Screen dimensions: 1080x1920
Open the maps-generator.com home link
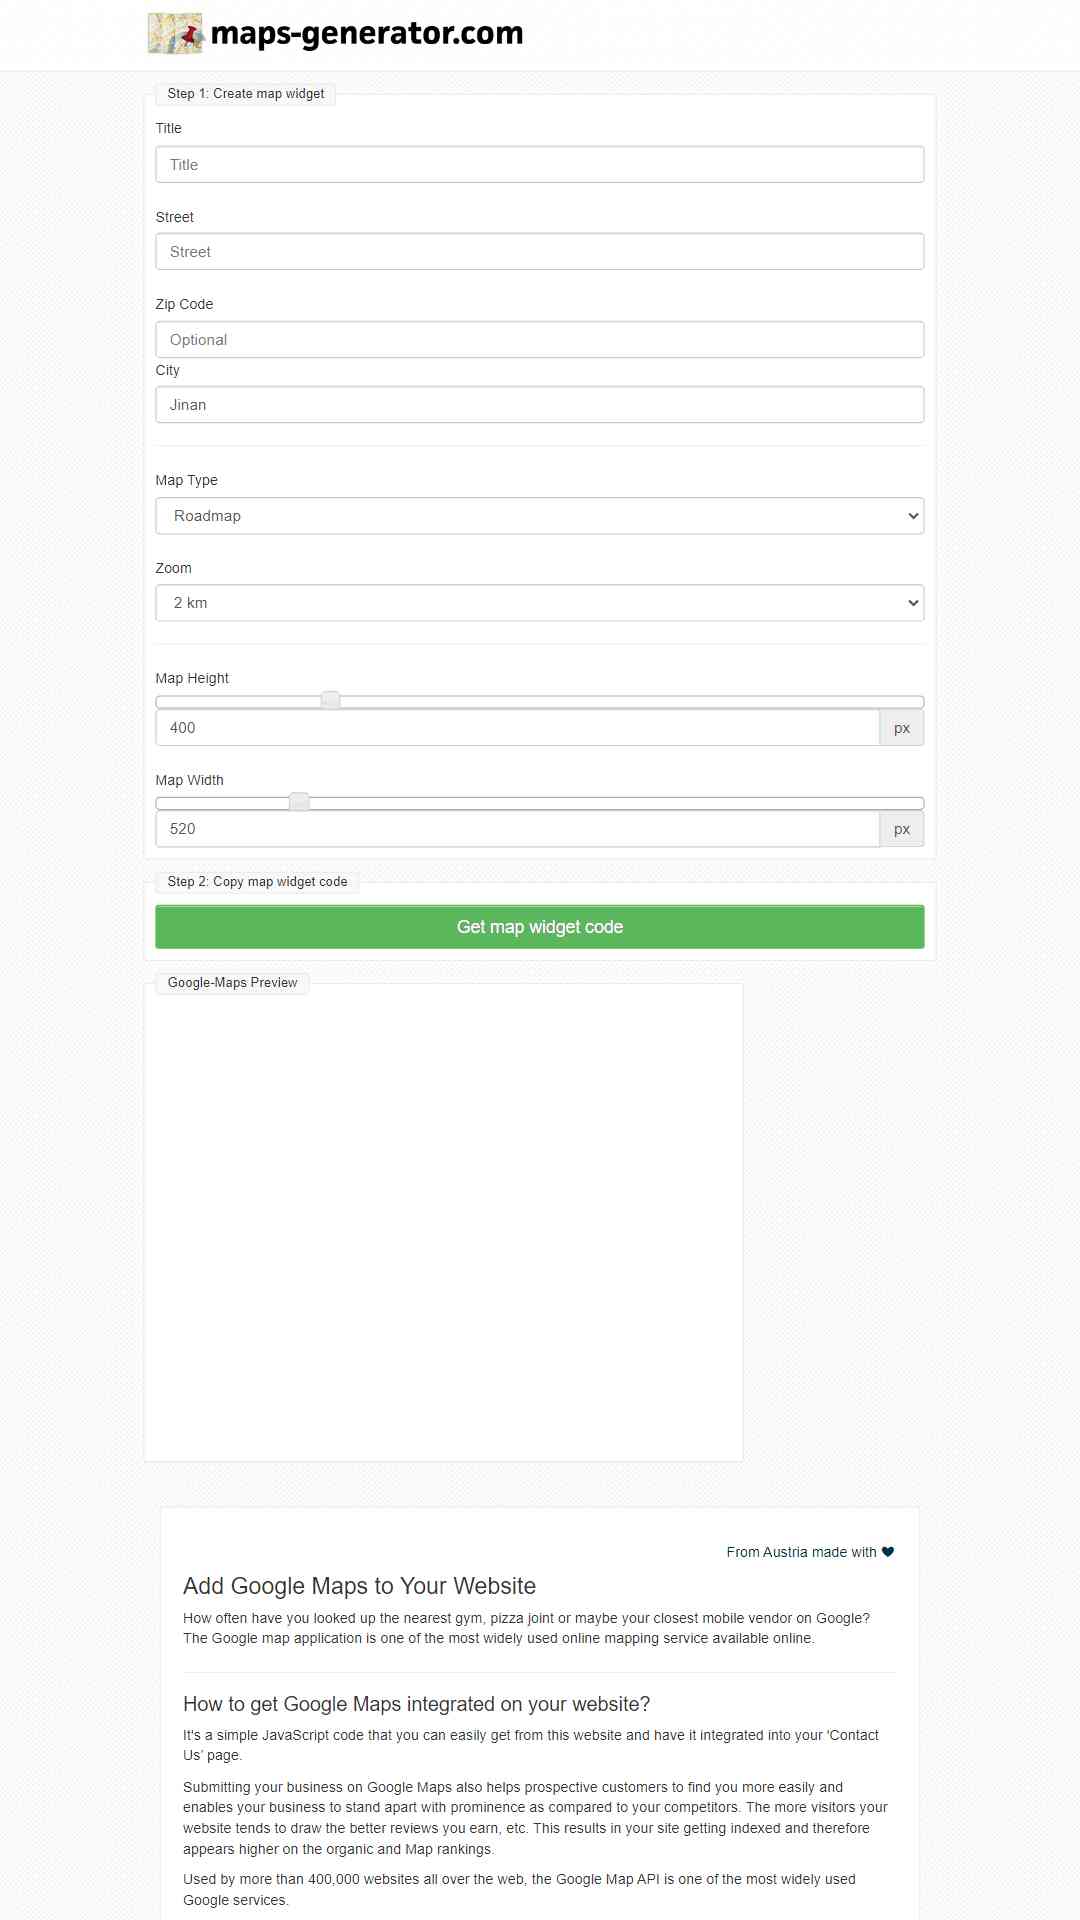tap(367, 34)
